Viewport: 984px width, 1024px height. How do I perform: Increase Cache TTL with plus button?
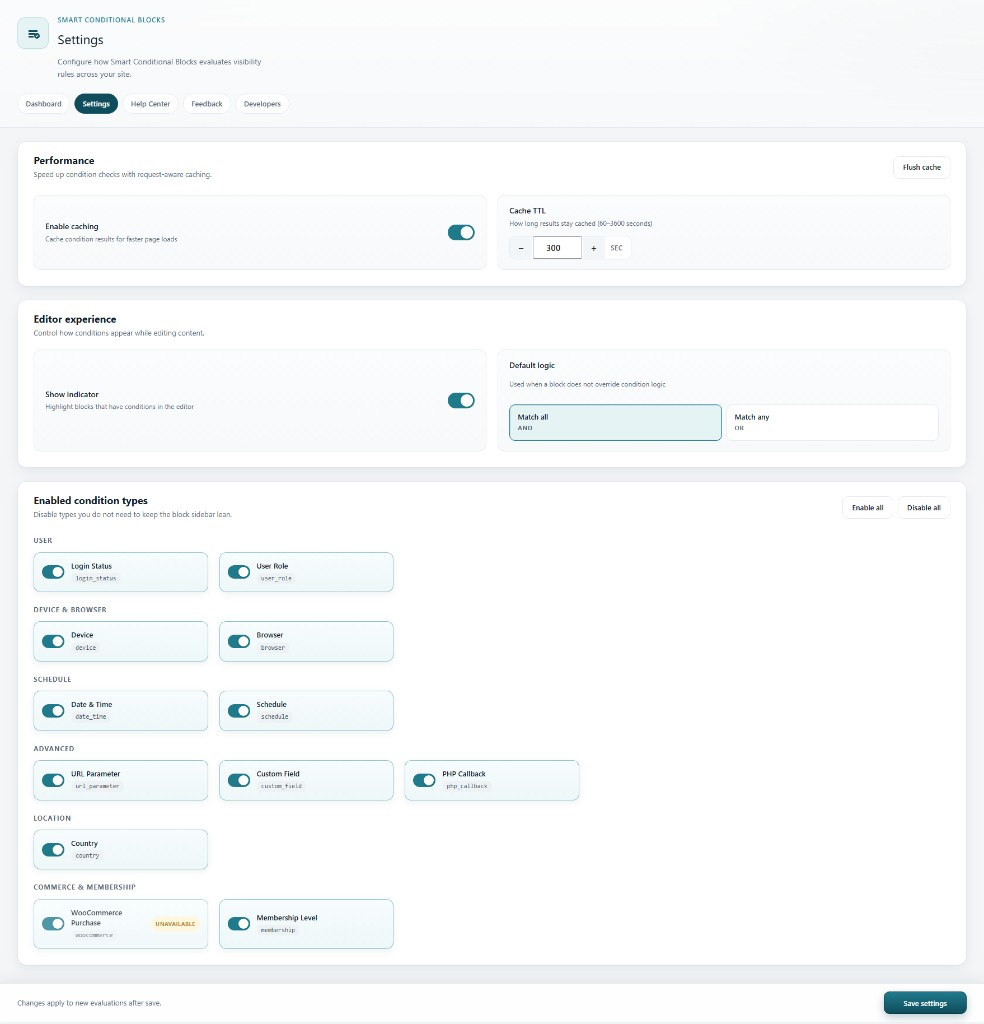pos(594,248)
